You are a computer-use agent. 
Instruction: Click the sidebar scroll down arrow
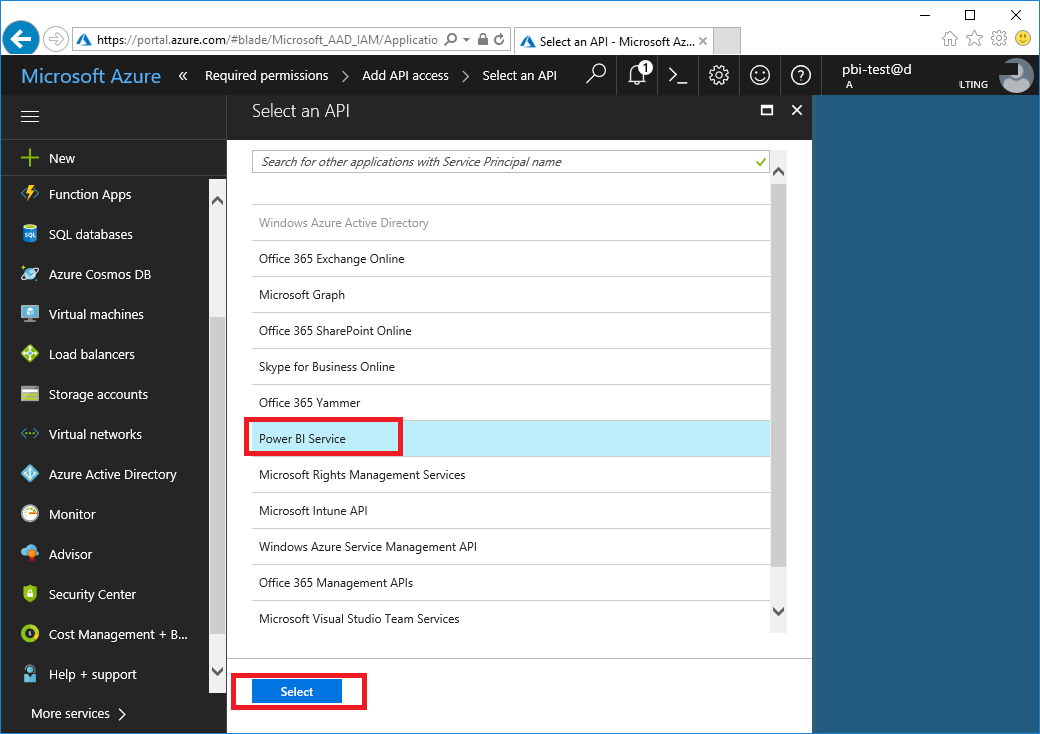click(217, 671)
